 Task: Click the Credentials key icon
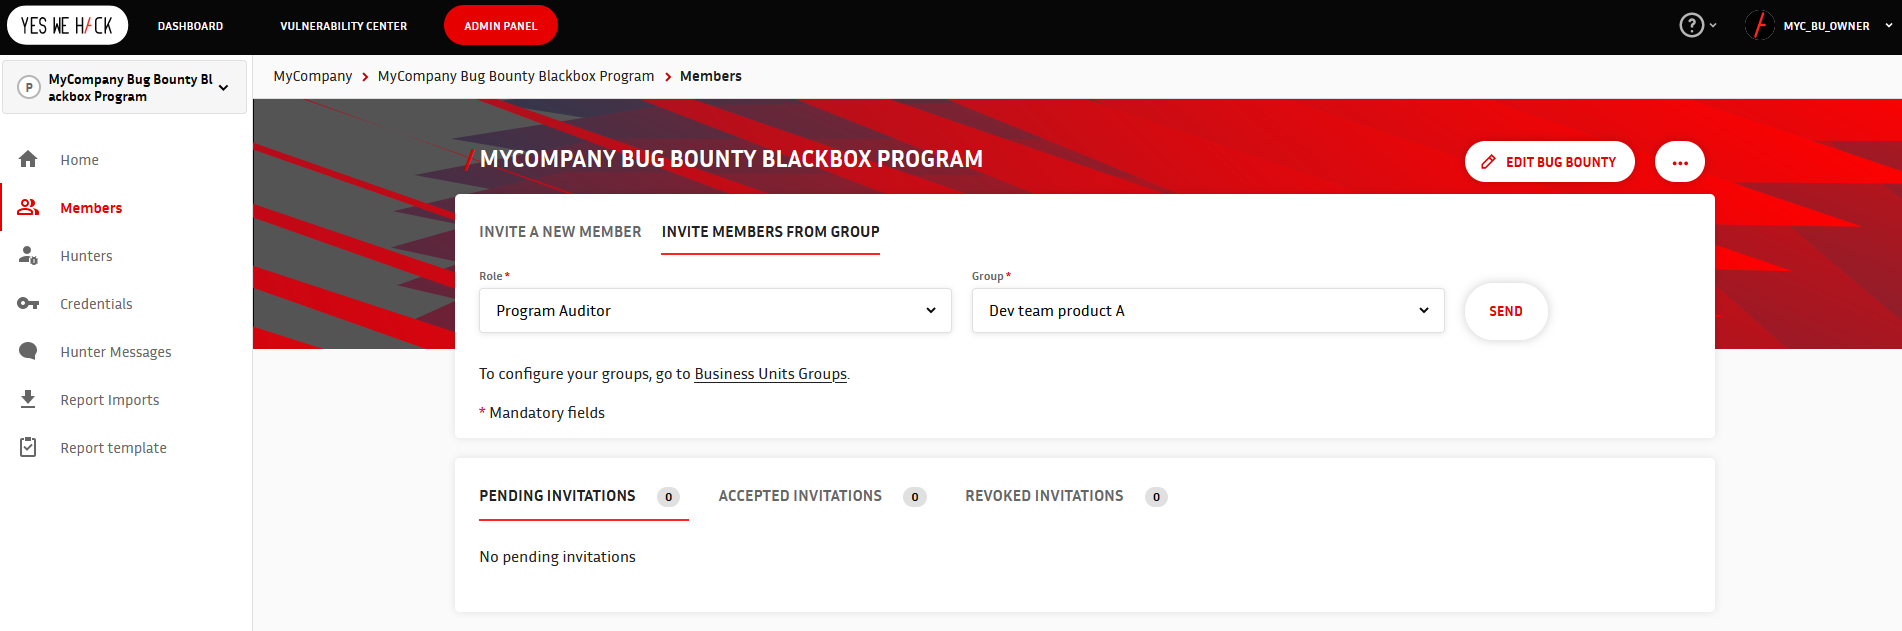[x=28, y=303]
